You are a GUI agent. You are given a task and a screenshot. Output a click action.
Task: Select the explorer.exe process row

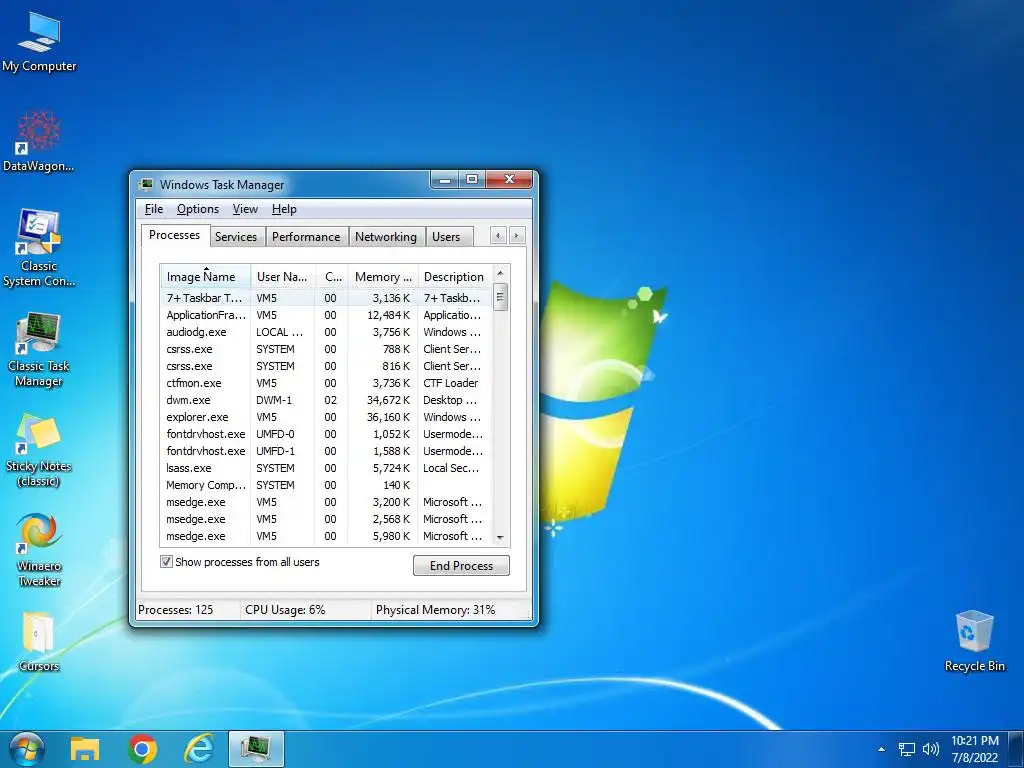tap(326, 417)
